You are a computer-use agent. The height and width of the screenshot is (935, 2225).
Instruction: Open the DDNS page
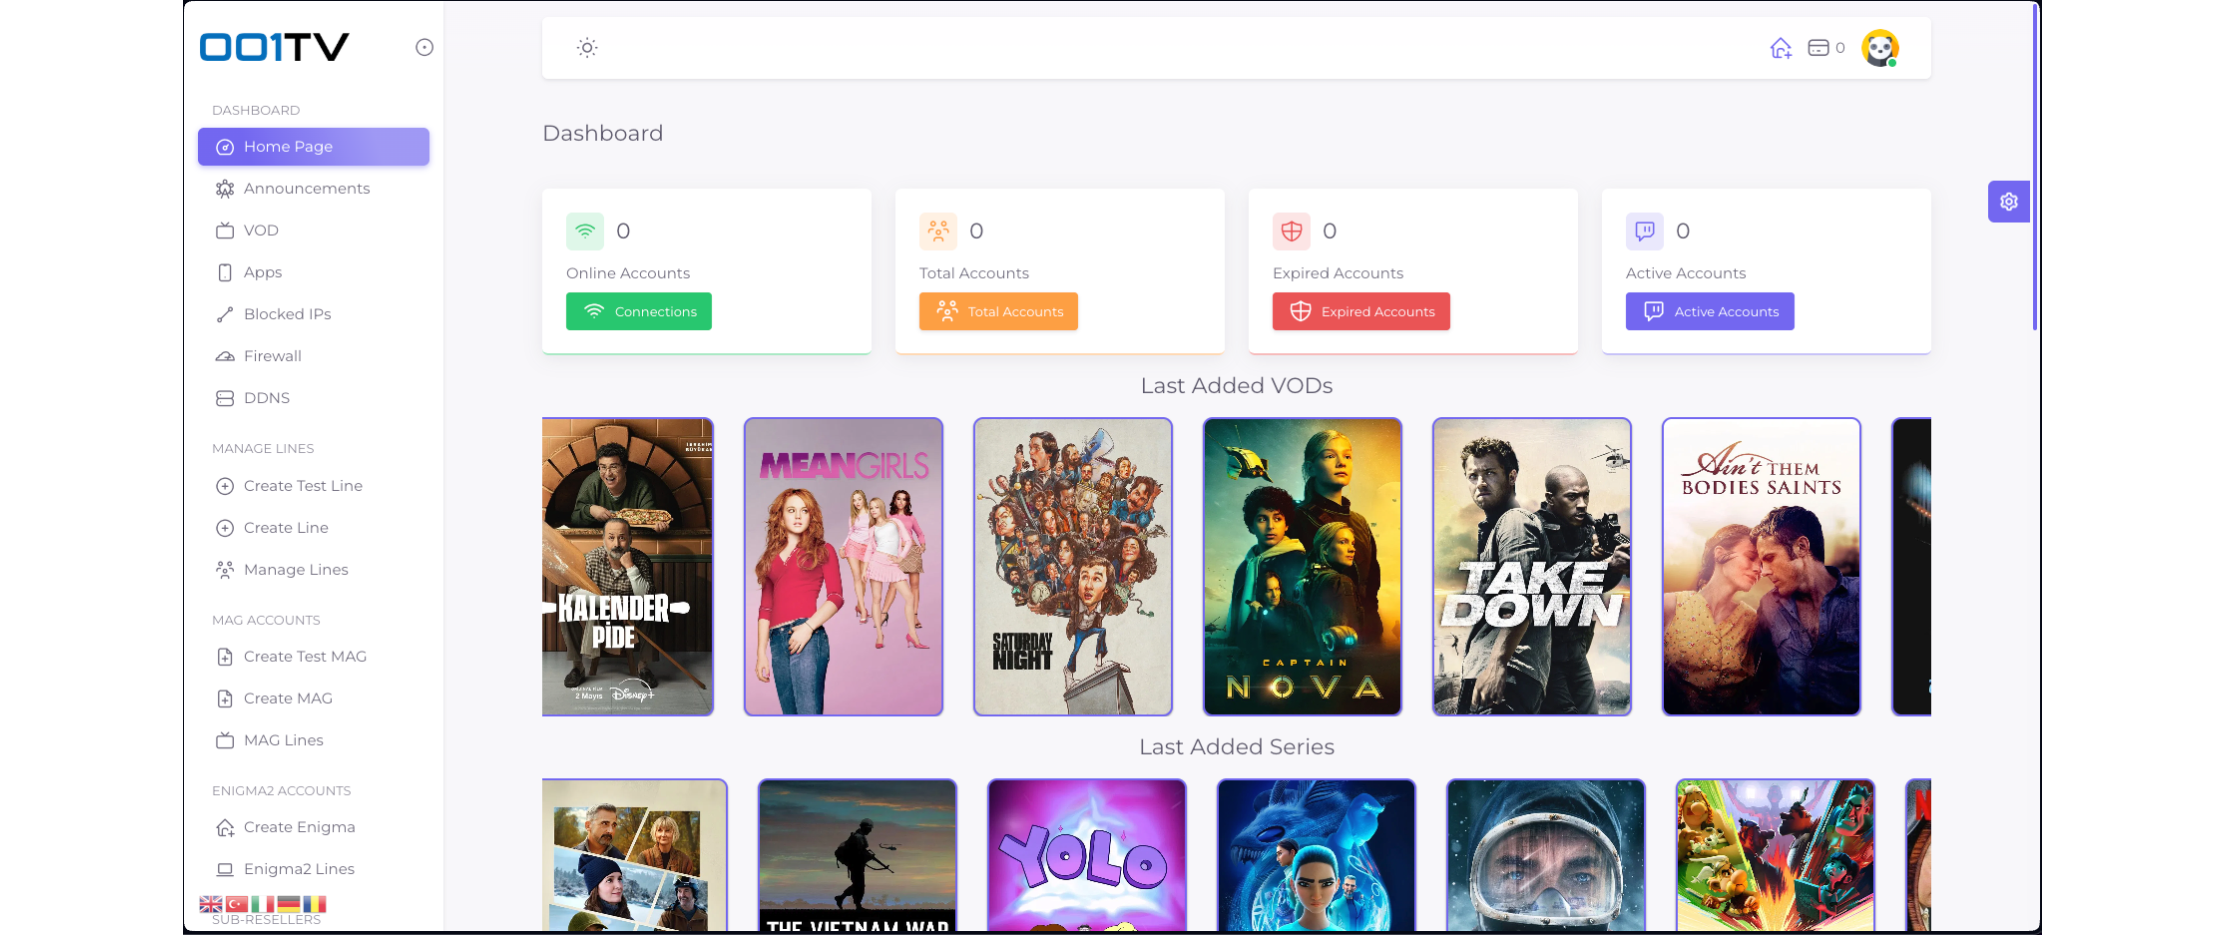[x=314, y=399]
